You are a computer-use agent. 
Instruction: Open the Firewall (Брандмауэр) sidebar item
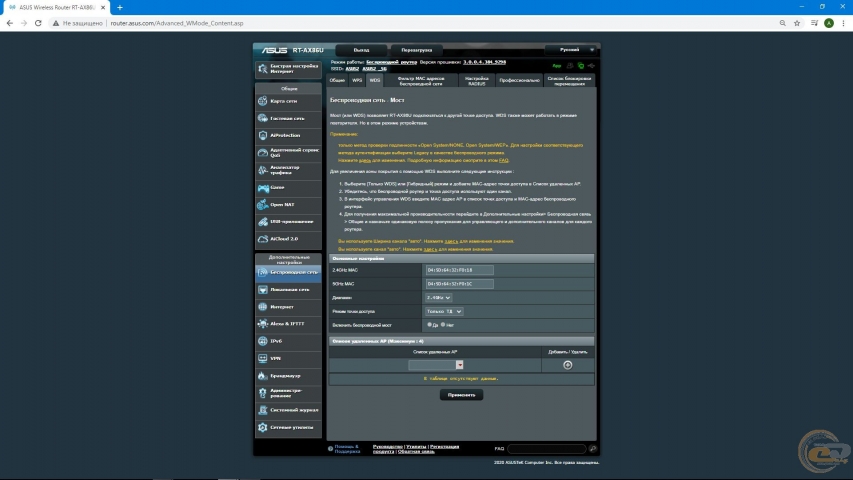point(288,376)
